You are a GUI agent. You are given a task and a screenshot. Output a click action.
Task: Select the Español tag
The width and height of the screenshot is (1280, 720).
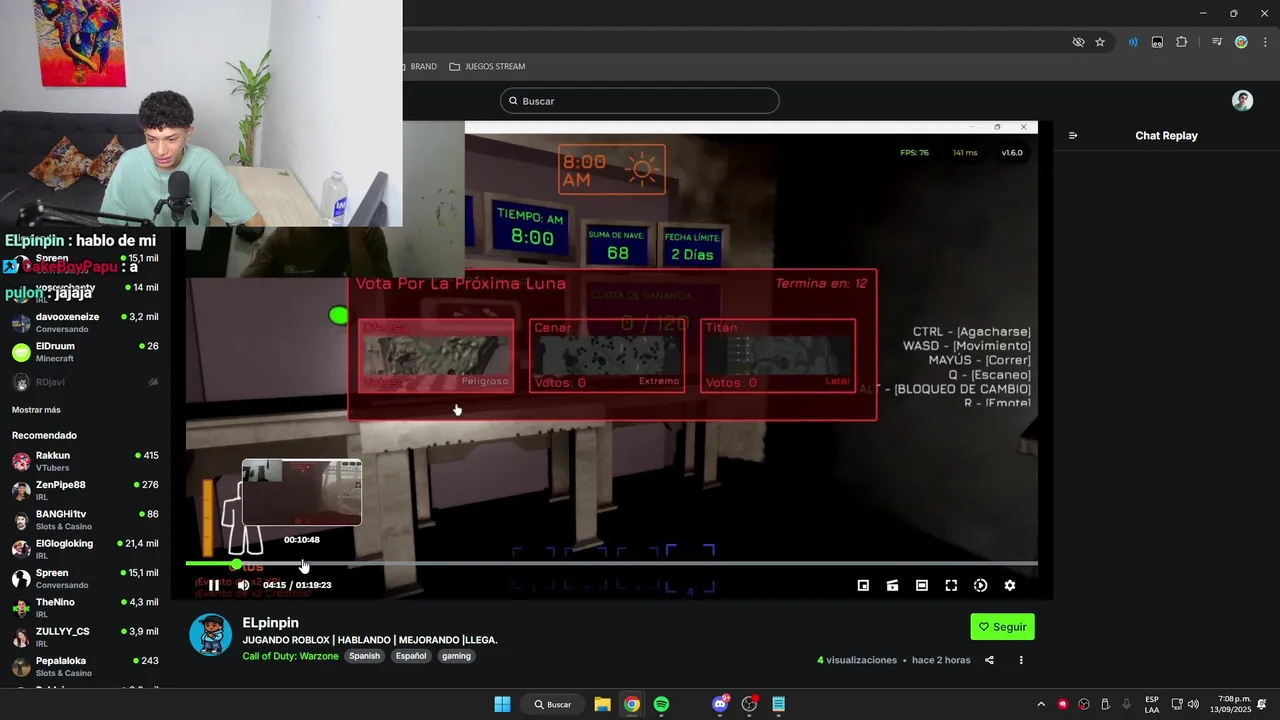tap(410, 656)
